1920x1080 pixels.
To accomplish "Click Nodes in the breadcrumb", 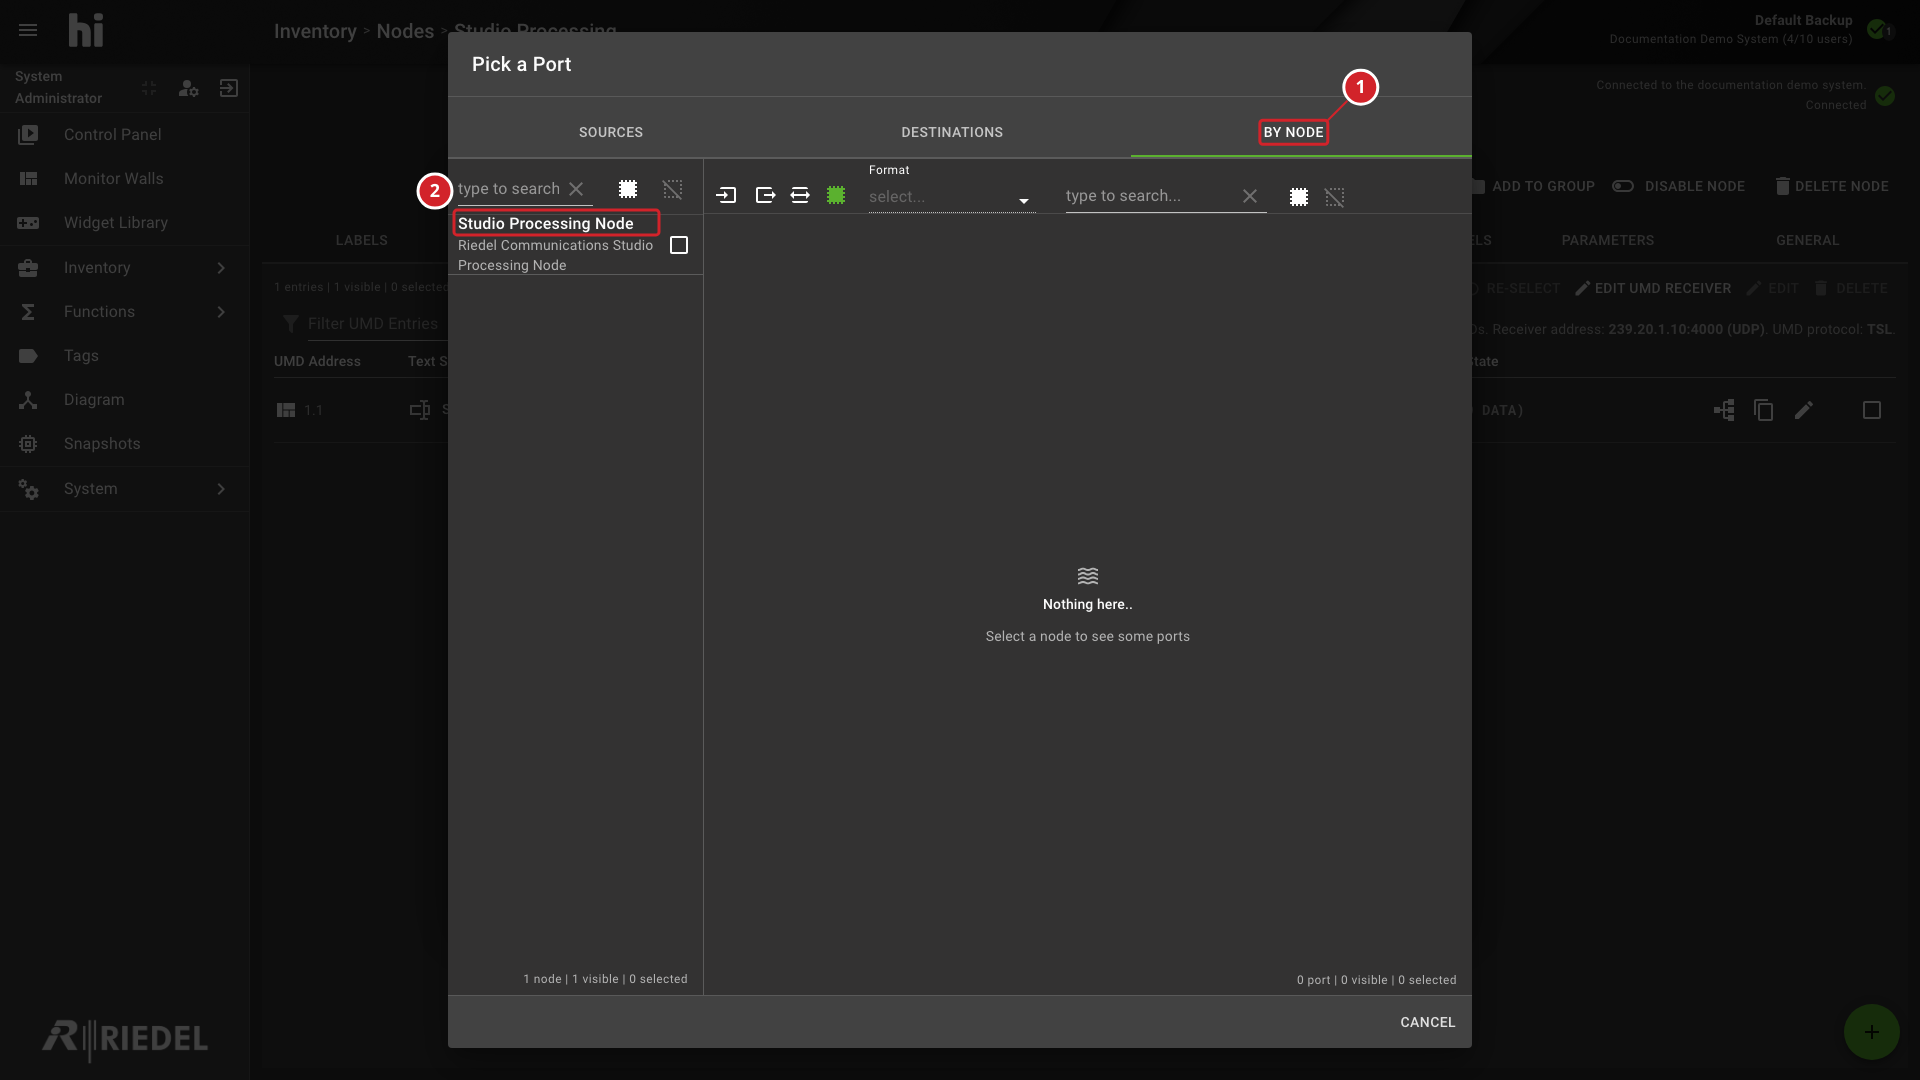I will pos(405,31).
